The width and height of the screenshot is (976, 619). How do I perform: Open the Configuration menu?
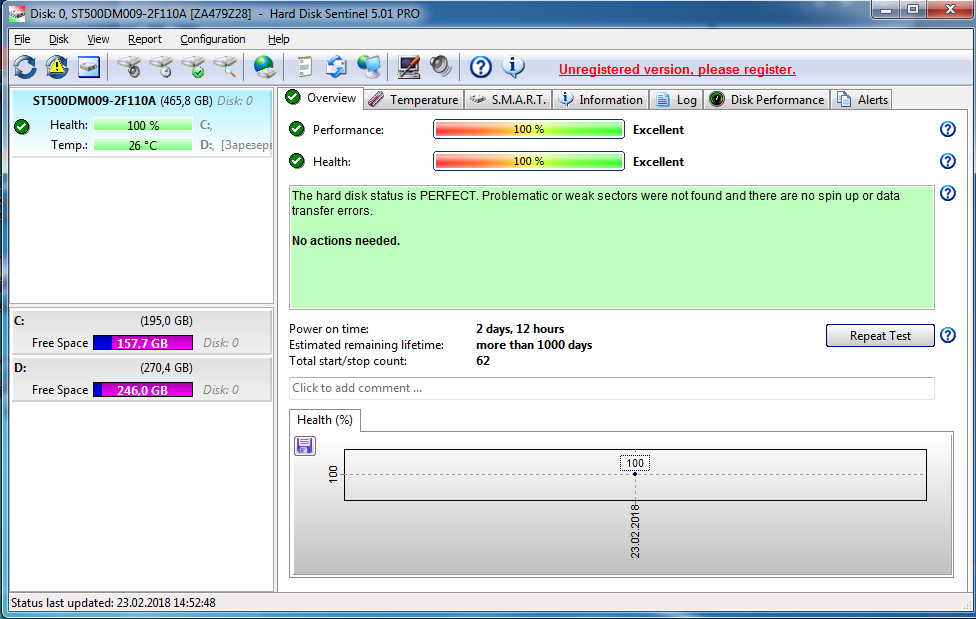point(212,39)
